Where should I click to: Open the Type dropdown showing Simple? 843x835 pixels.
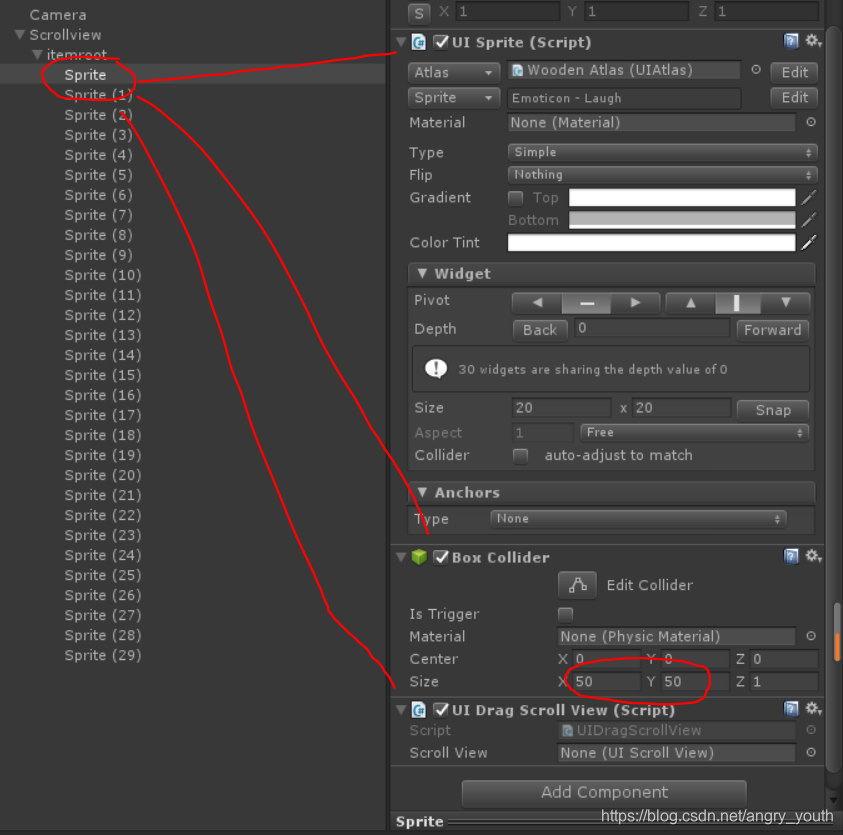click(x=662, y=152)
